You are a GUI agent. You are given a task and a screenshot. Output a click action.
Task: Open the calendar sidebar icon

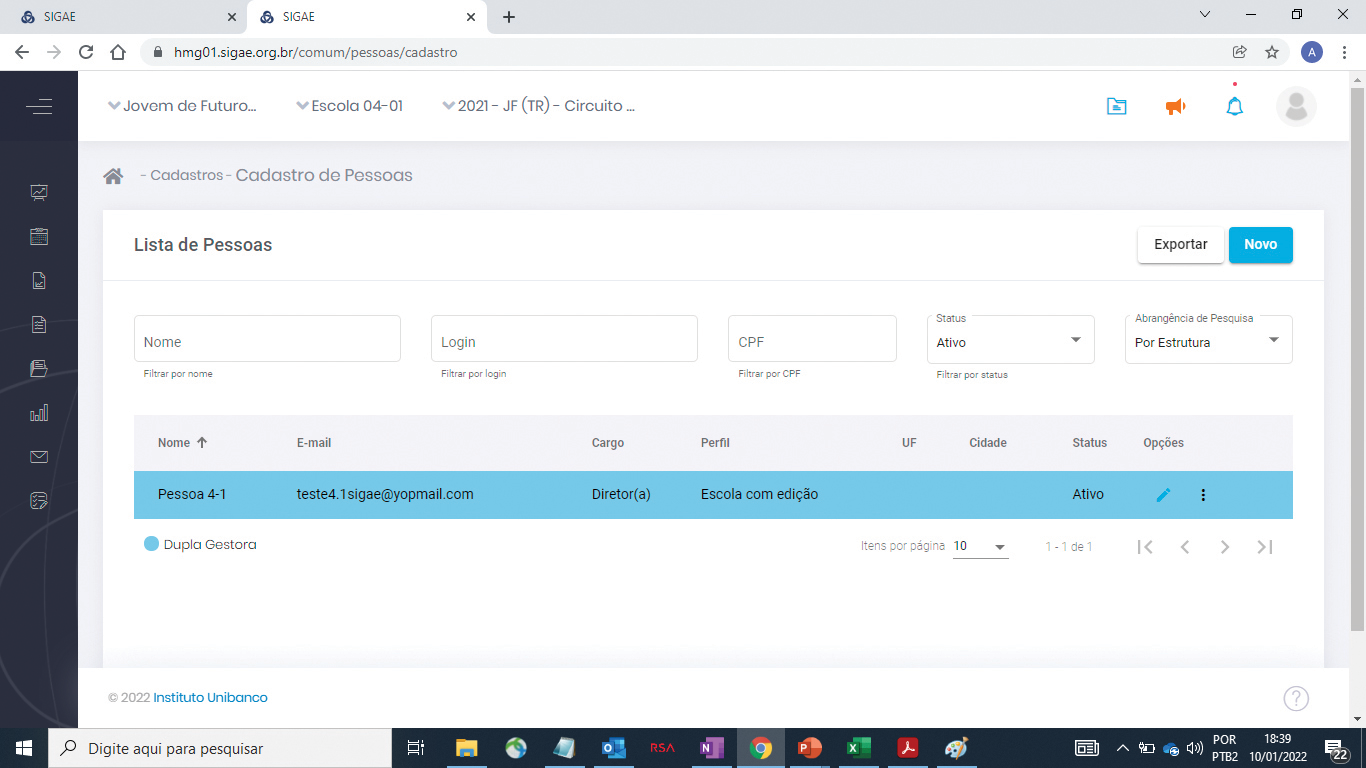pos(39,237)
